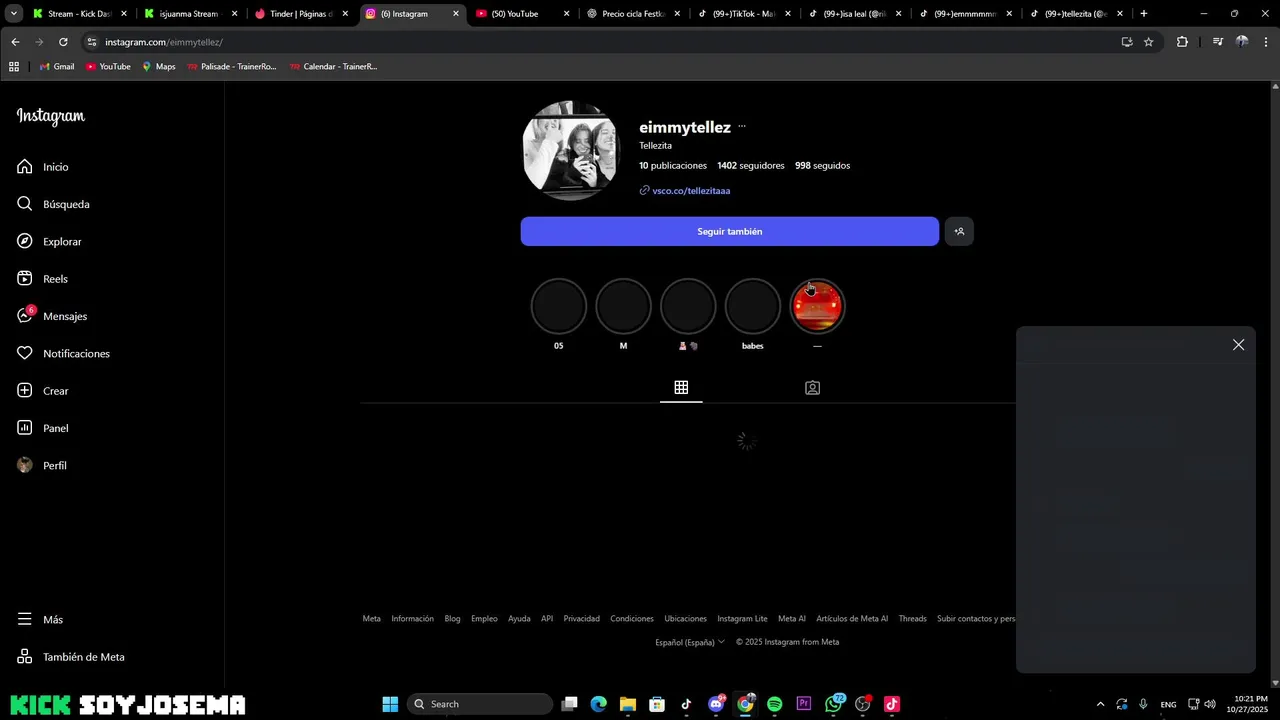
Task: Bookmark this page with the star
Action: pos(1149,42)
